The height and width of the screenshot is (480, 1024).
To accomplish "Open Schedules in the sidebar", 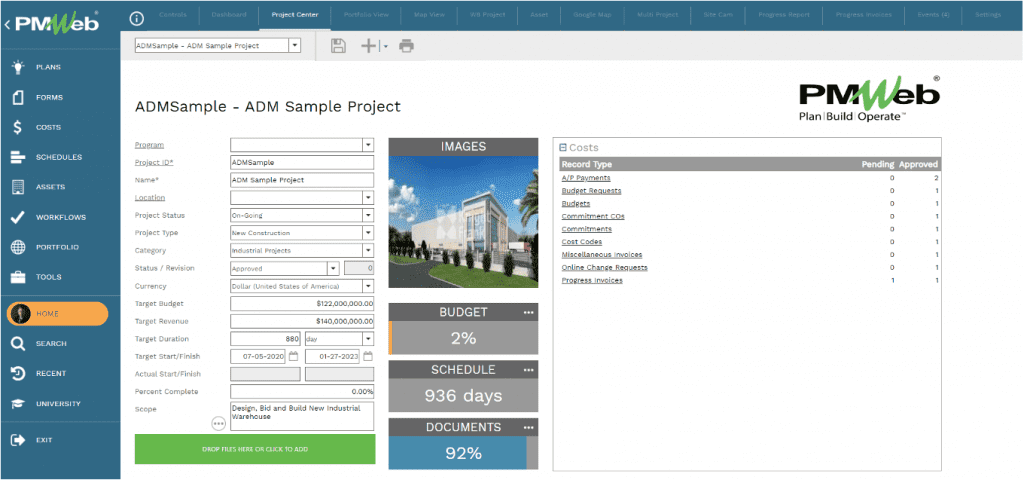I will click(x=59, y=157).
